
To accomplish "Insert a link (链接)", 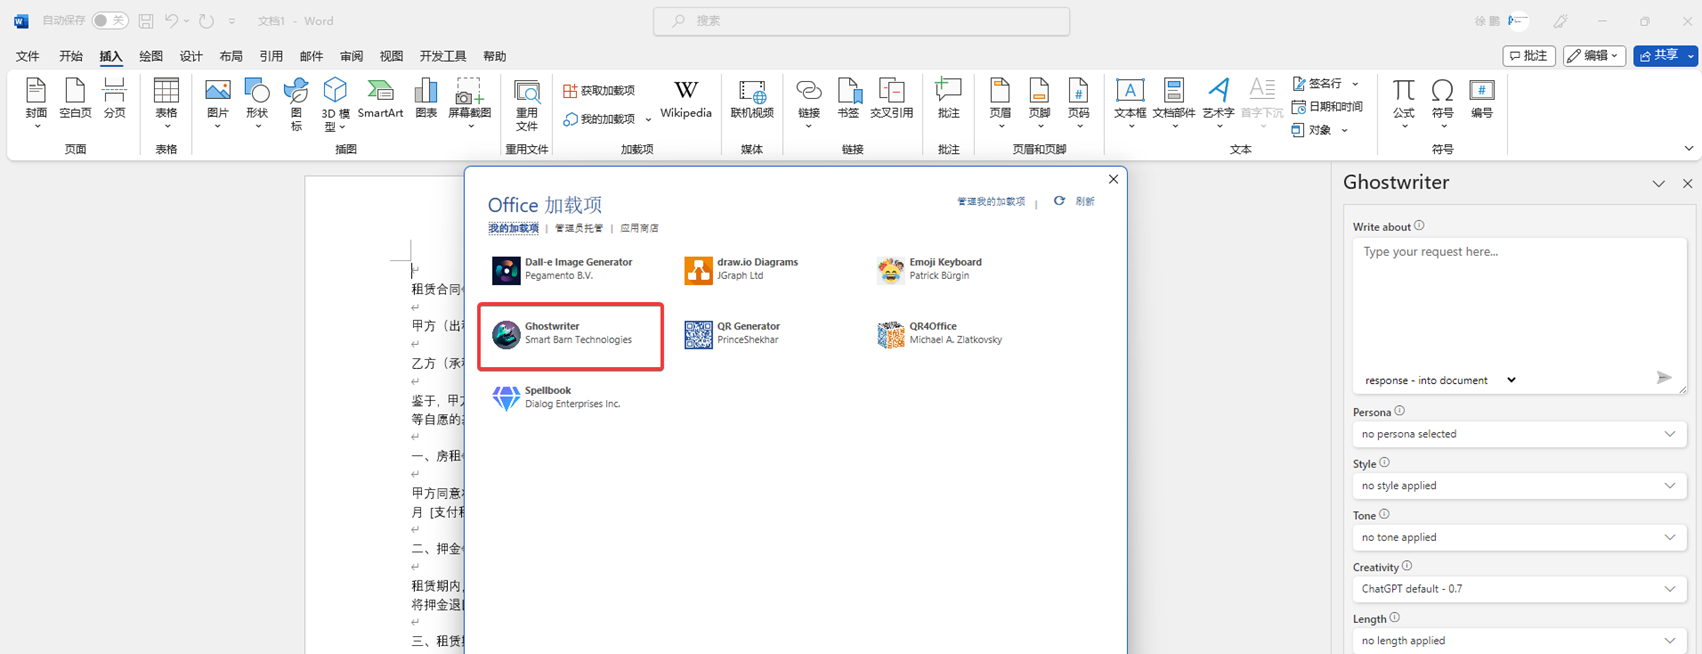I will (809, 102).
